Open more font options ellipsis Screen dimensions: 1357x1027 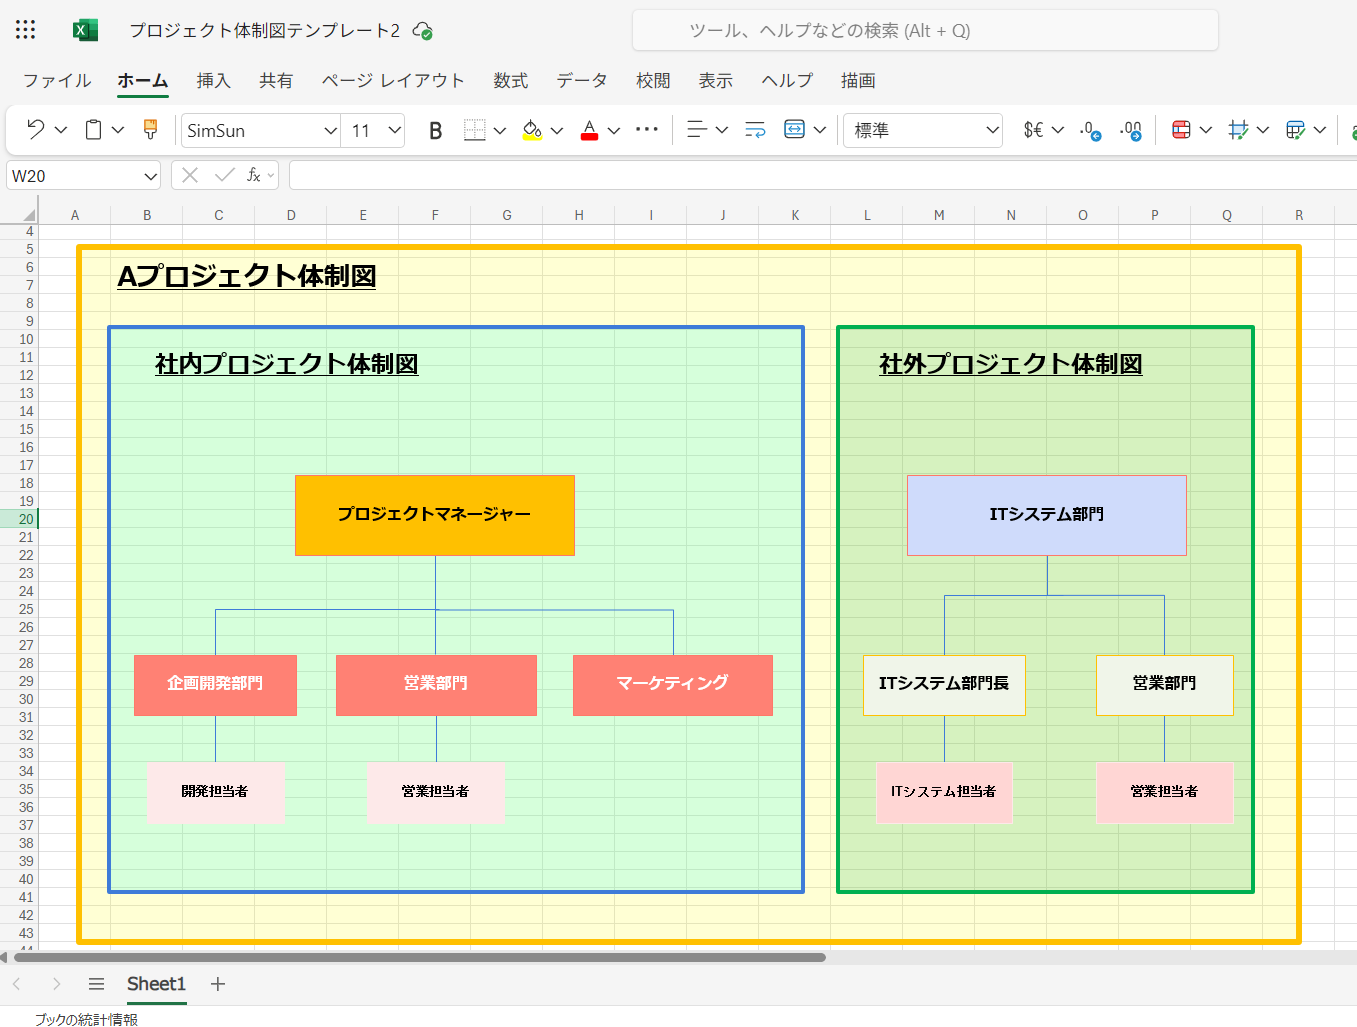(x=647, y=129)
